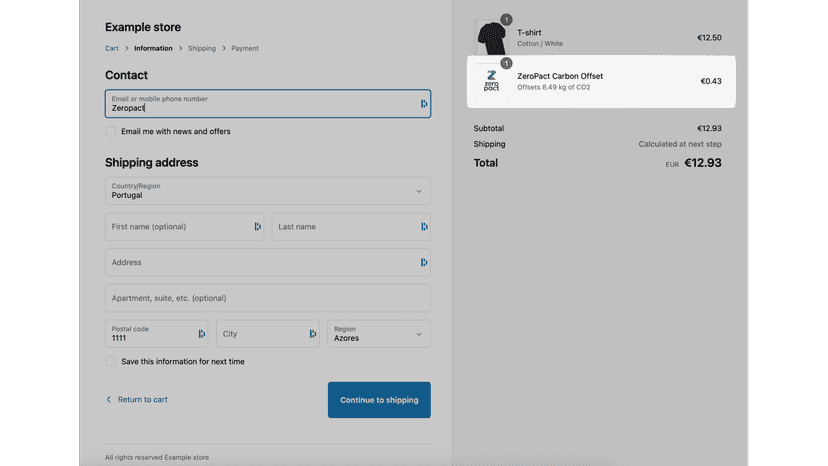
Task: Click back chevron beside Return to cart
Action: click(x=109, y=399)
